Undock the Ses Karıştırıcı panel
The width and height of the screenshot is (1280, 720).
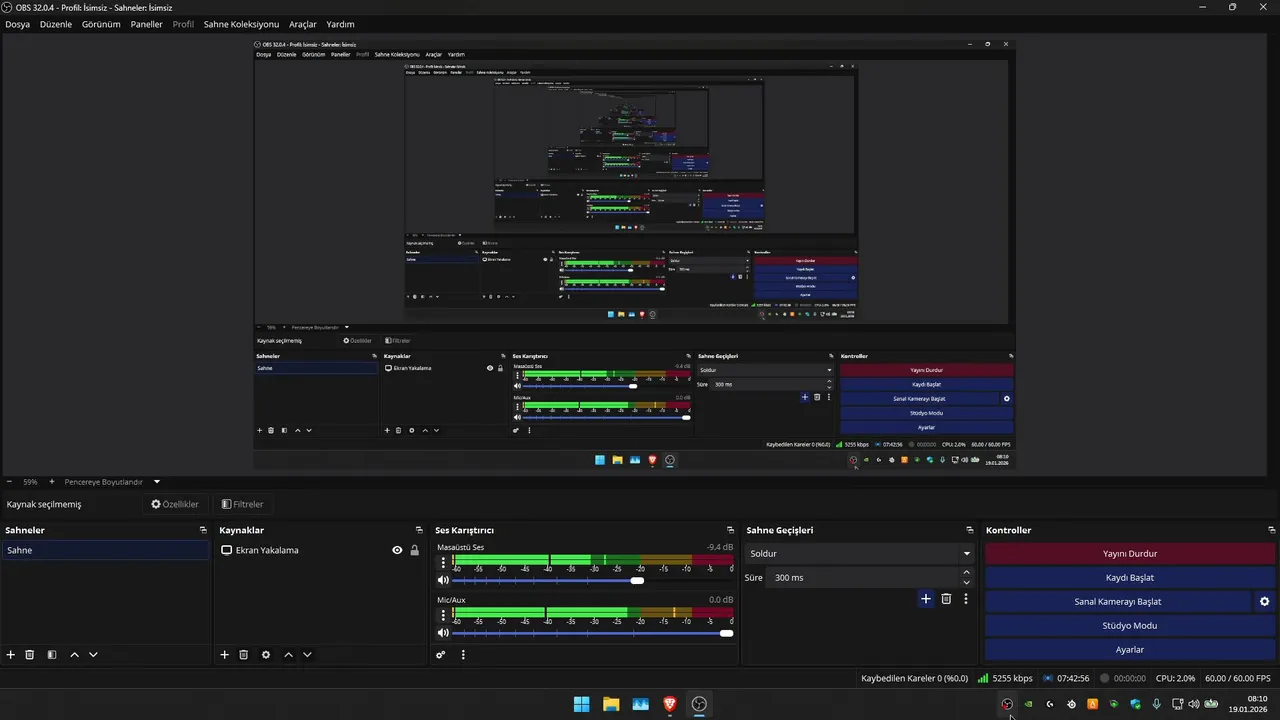tap(732, 530)
